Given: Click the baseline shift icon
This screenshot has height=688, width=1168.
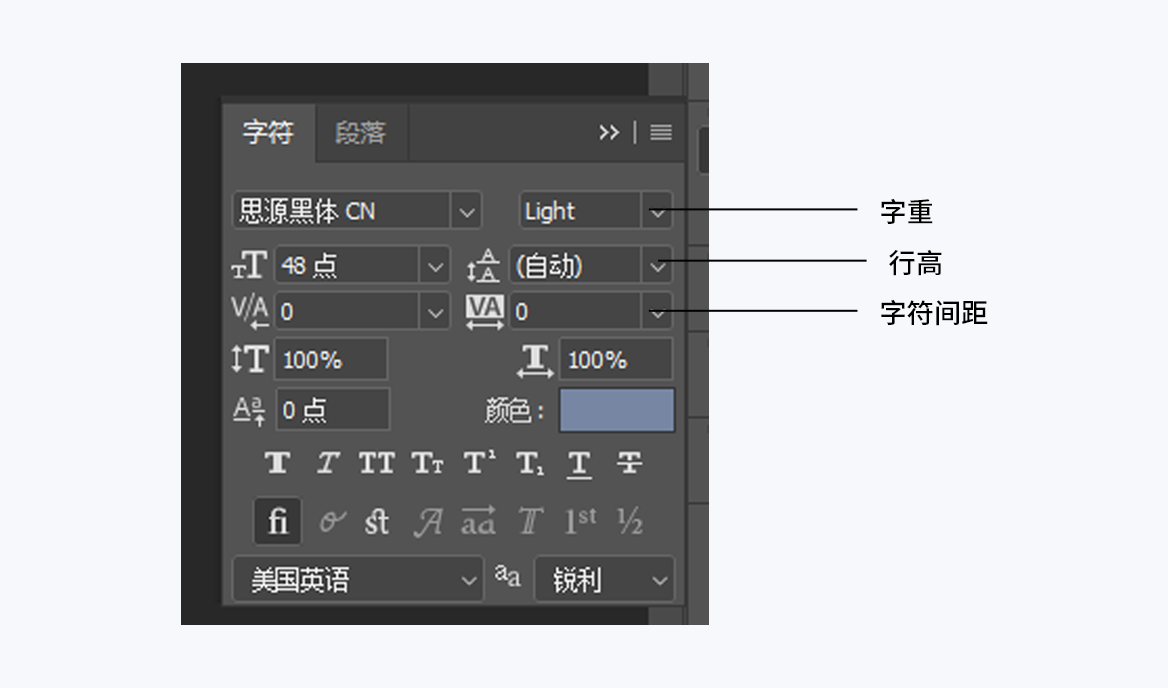Looking at the screenshot, I should click(249, 410).
